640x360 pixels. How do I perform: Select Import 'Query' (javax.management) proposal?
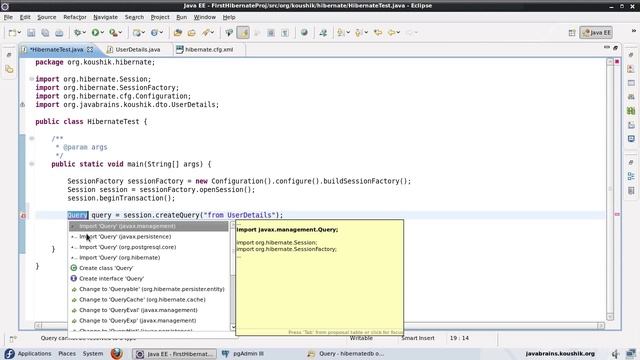click(x=148, y=226)
